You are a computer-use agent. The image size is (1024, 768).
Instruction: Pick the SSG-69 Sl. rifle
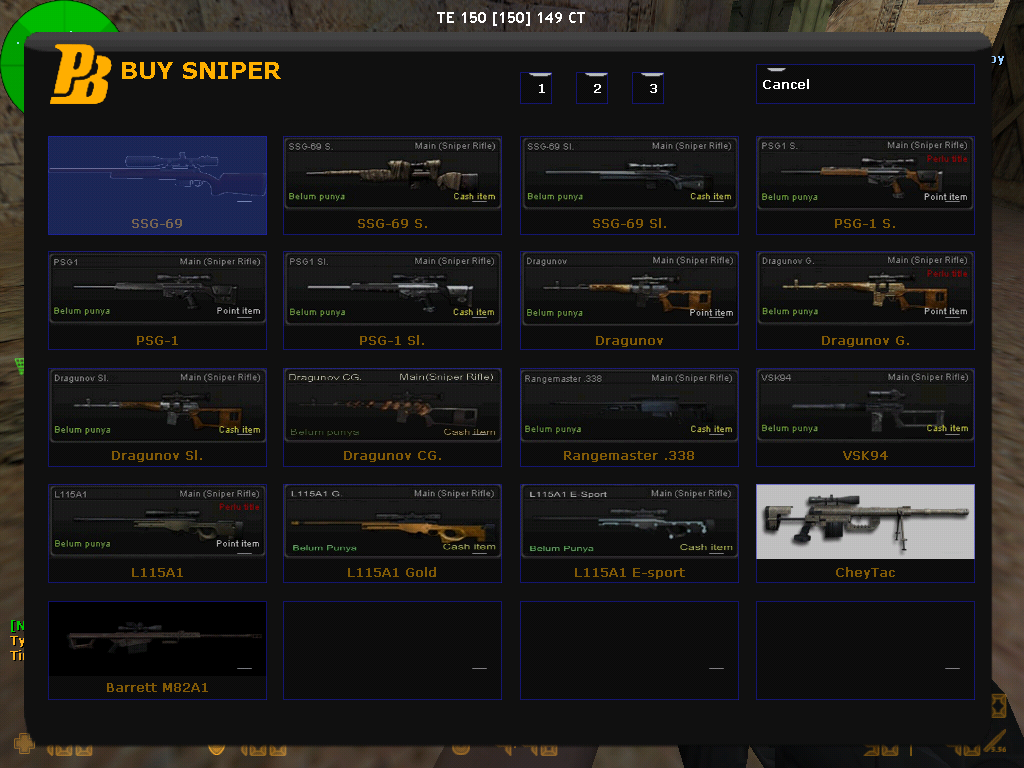click(629, 185)
